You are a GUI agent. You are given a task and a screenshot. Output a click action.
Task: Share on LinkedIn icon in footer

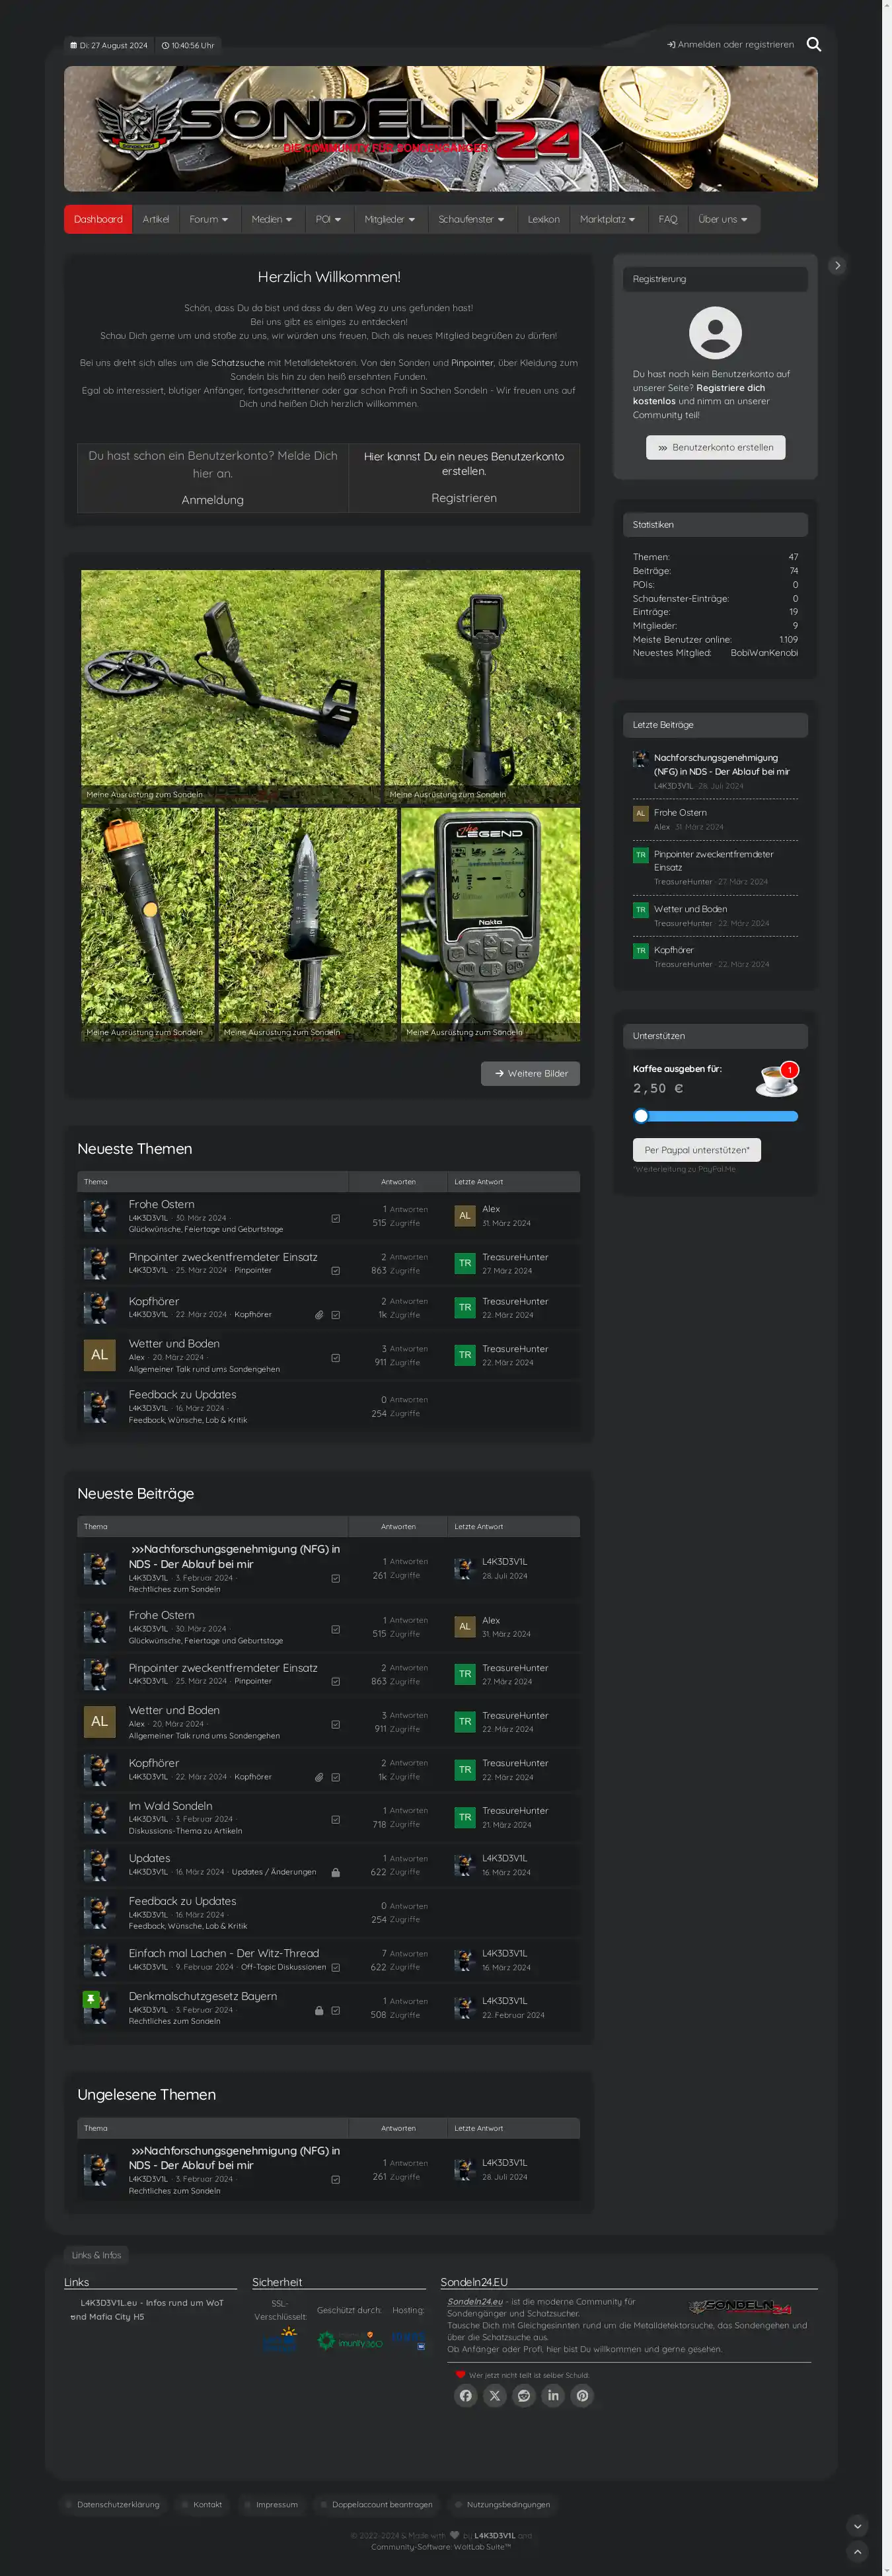click(553, 2395)
